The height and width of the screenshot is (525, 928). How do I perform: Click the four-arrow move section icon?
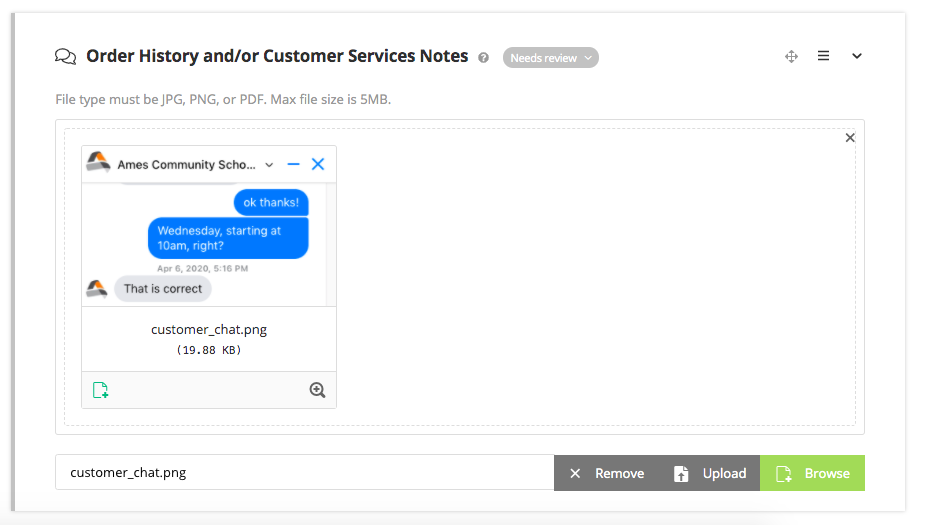pos(791,57)
